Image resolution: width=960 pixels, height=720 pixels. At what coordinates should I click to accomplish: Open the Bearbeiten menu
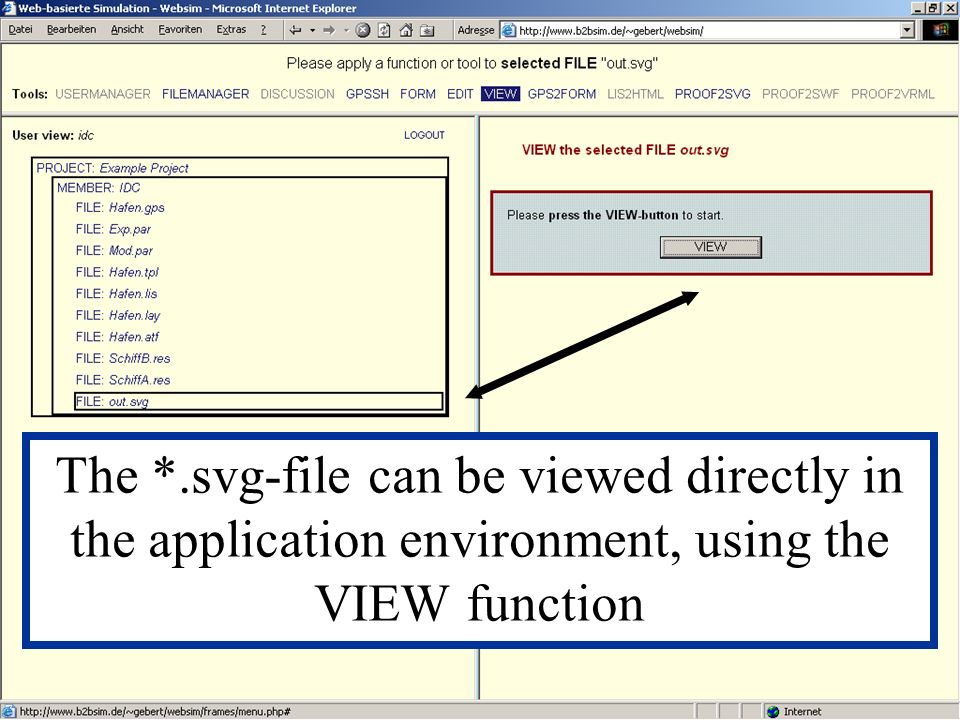(72, 29)
